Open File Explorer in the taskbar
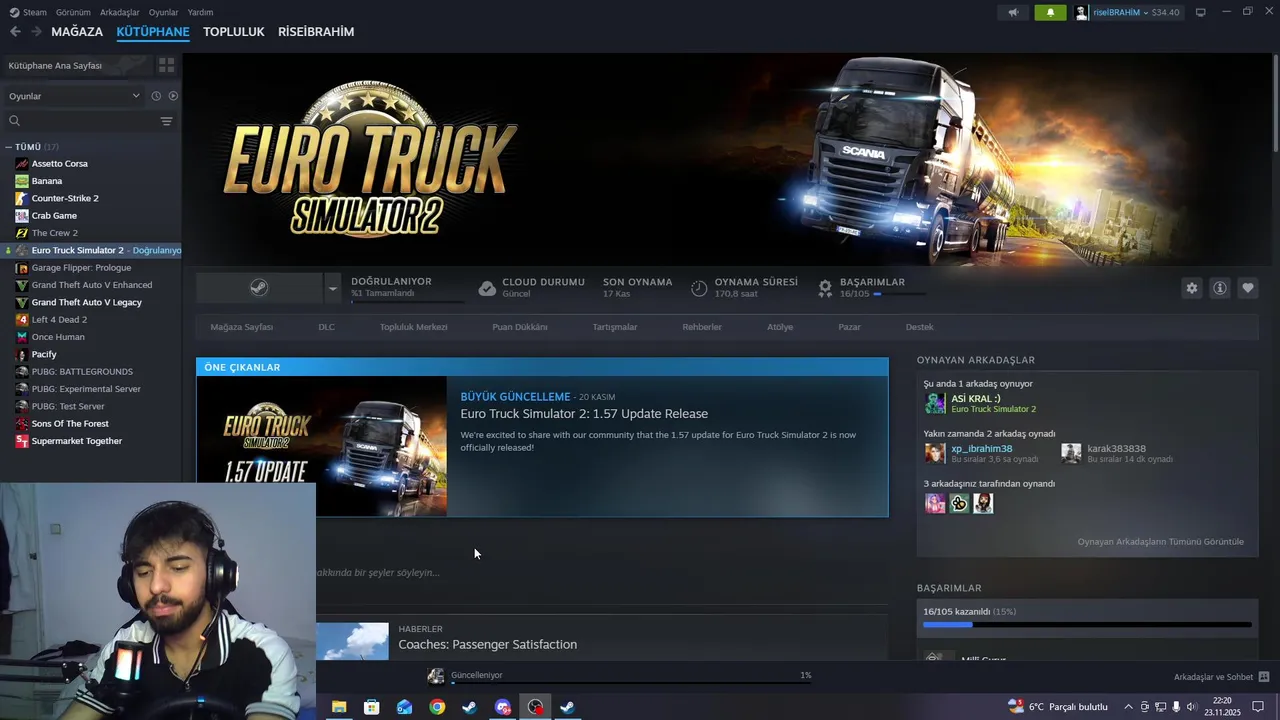The height and width of the screenshot is (720, 1280). coord(339,707)
